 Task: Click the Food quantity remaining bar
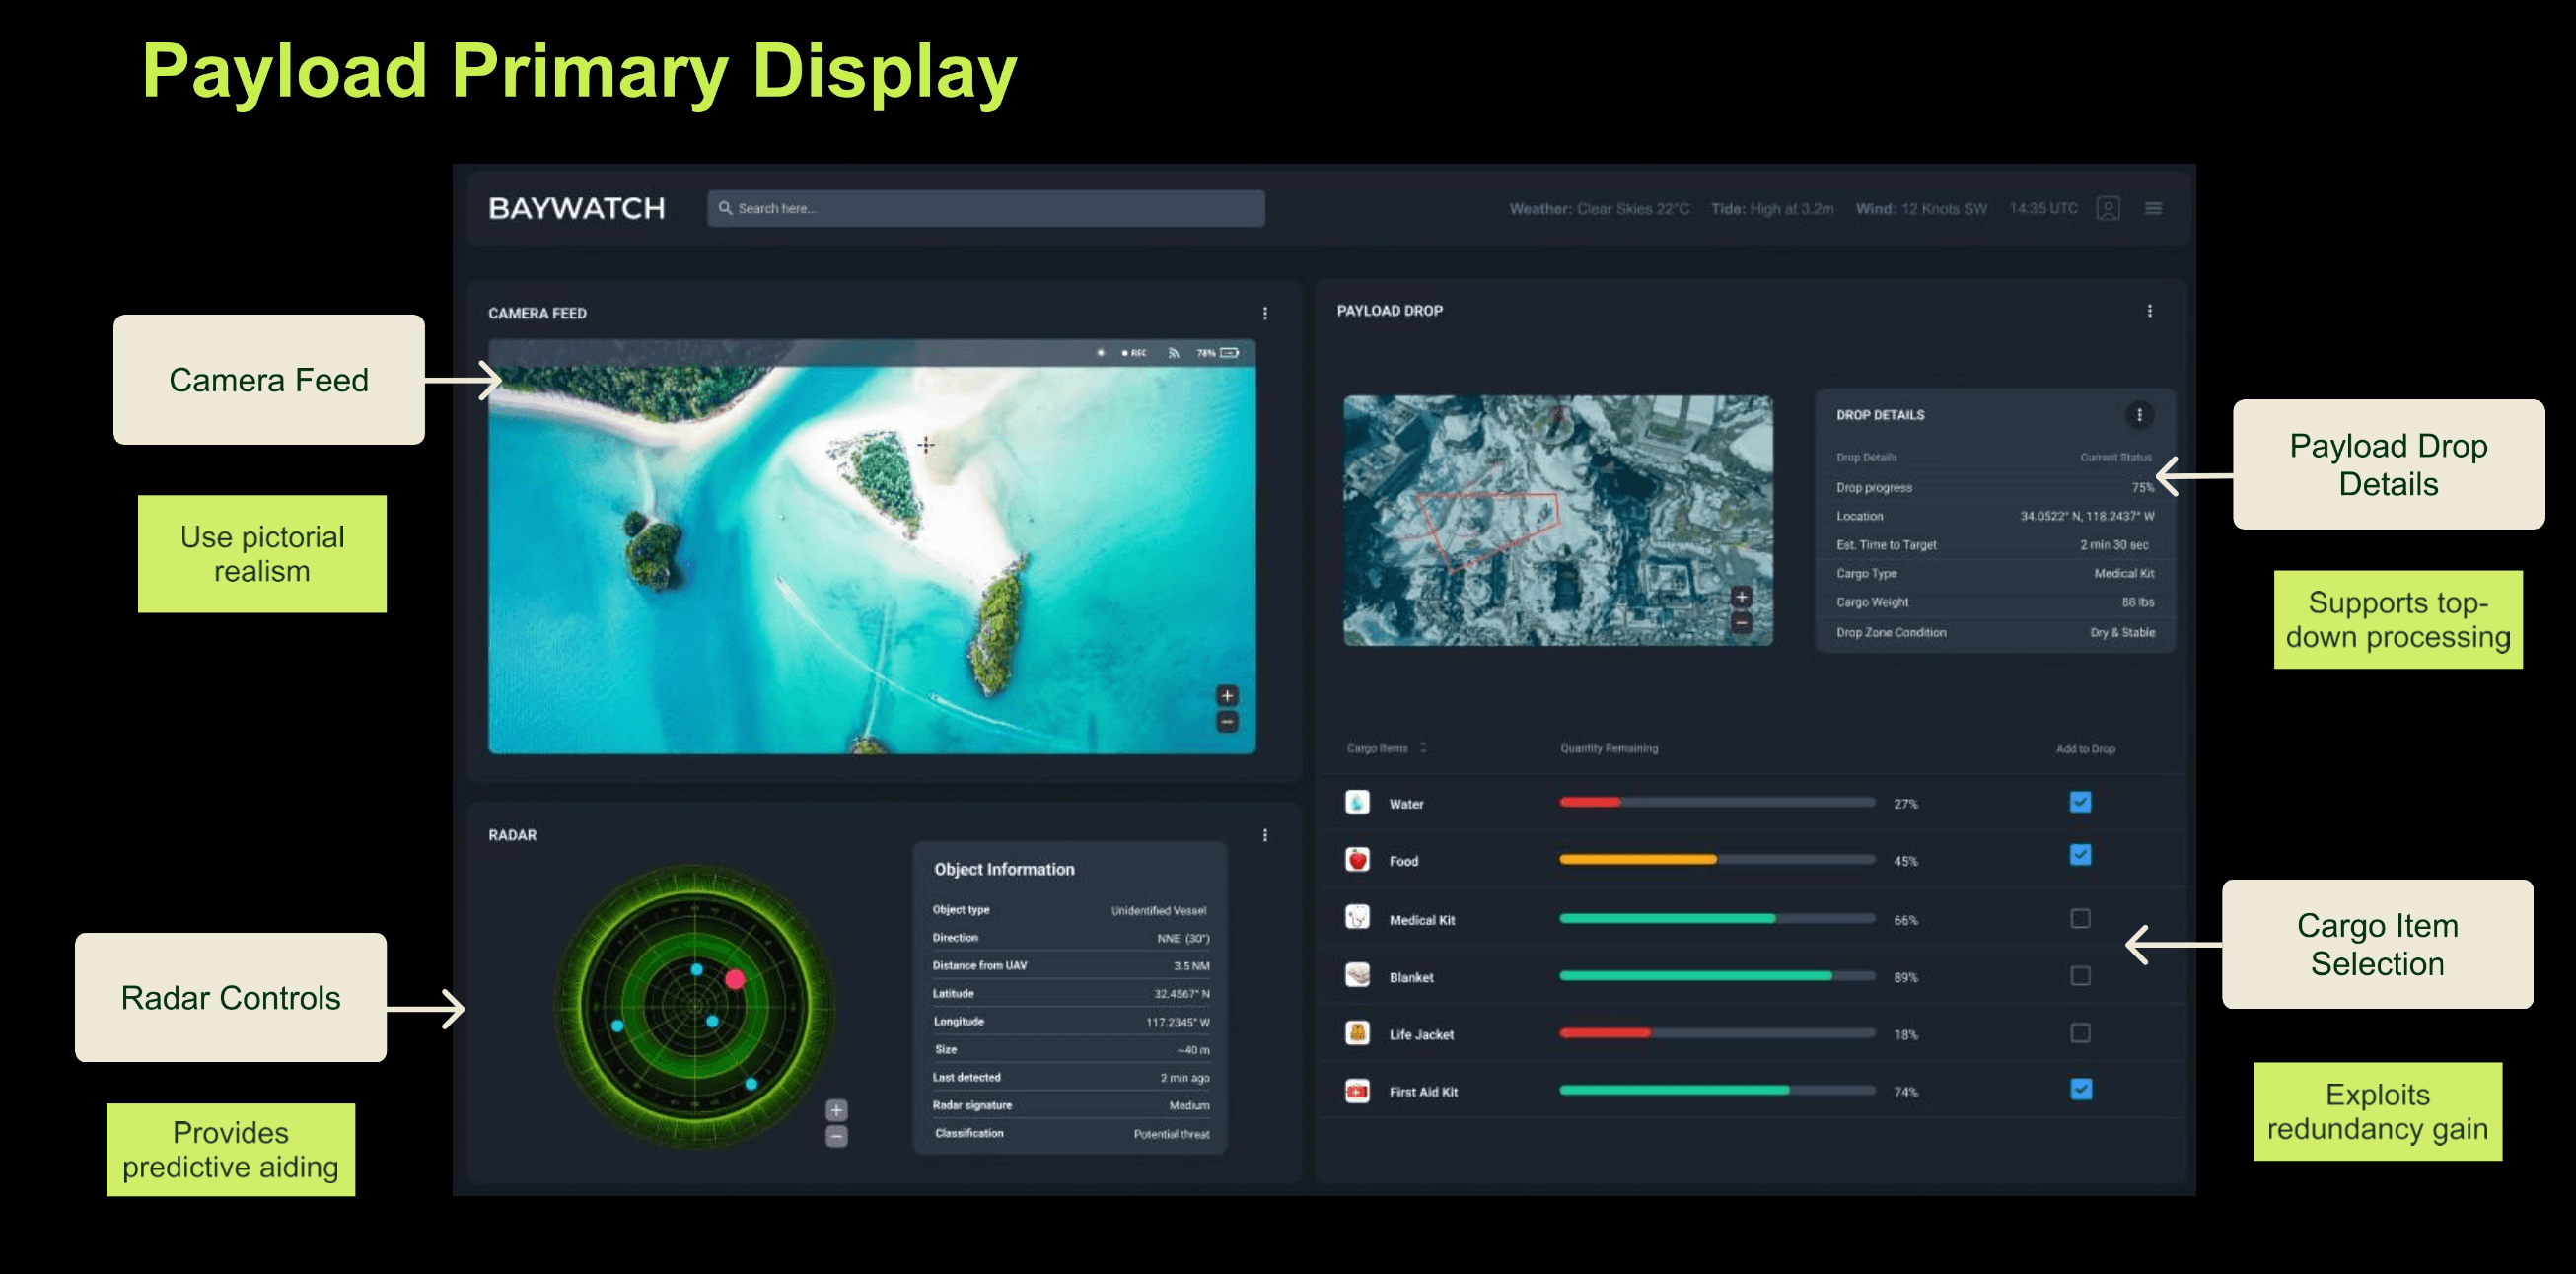coord(1716,860)
